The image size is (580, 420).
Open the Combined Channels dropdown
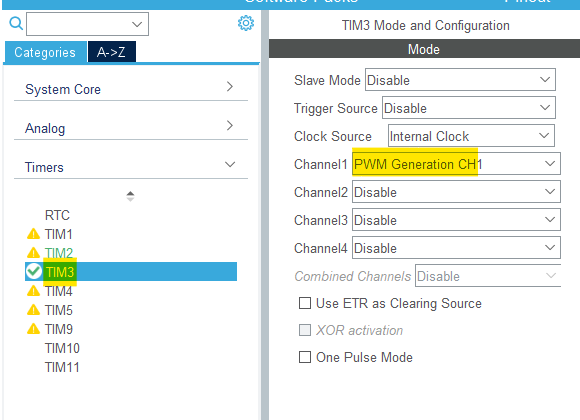488,276
